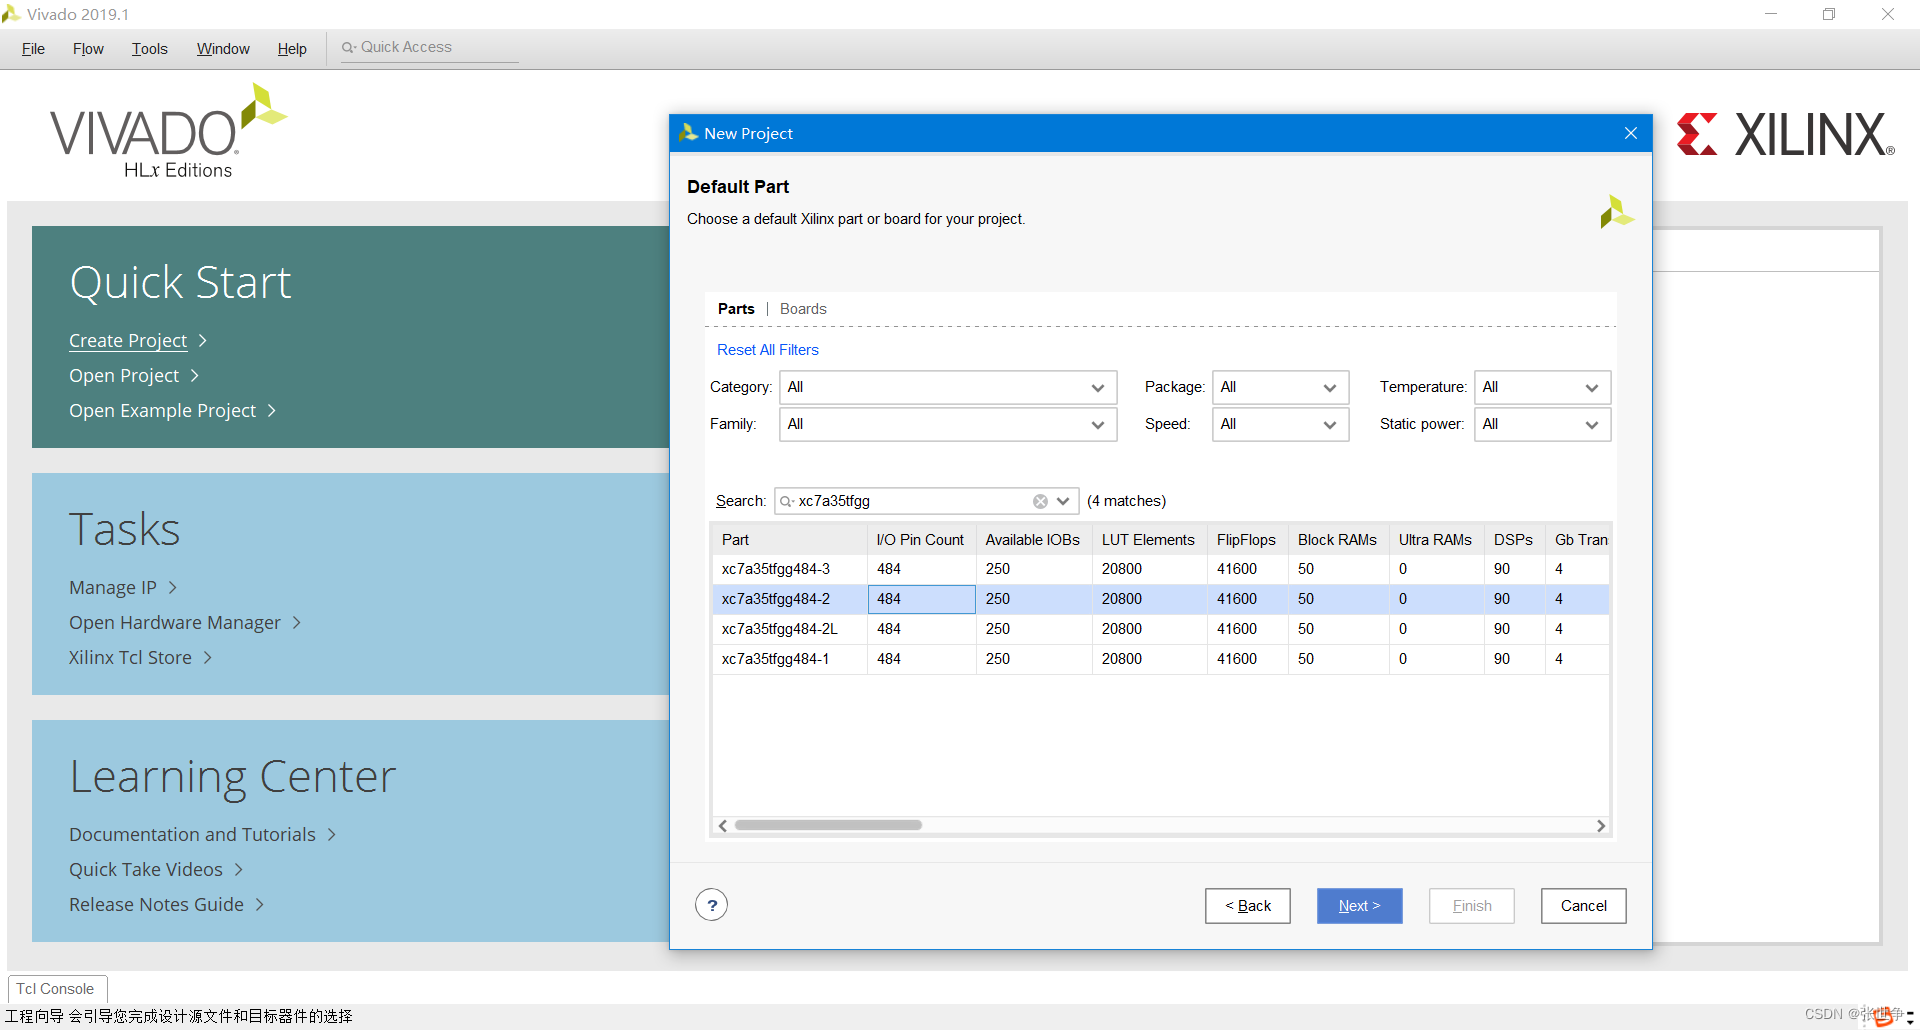Click Open Example Project link

(x=163, y=411)
